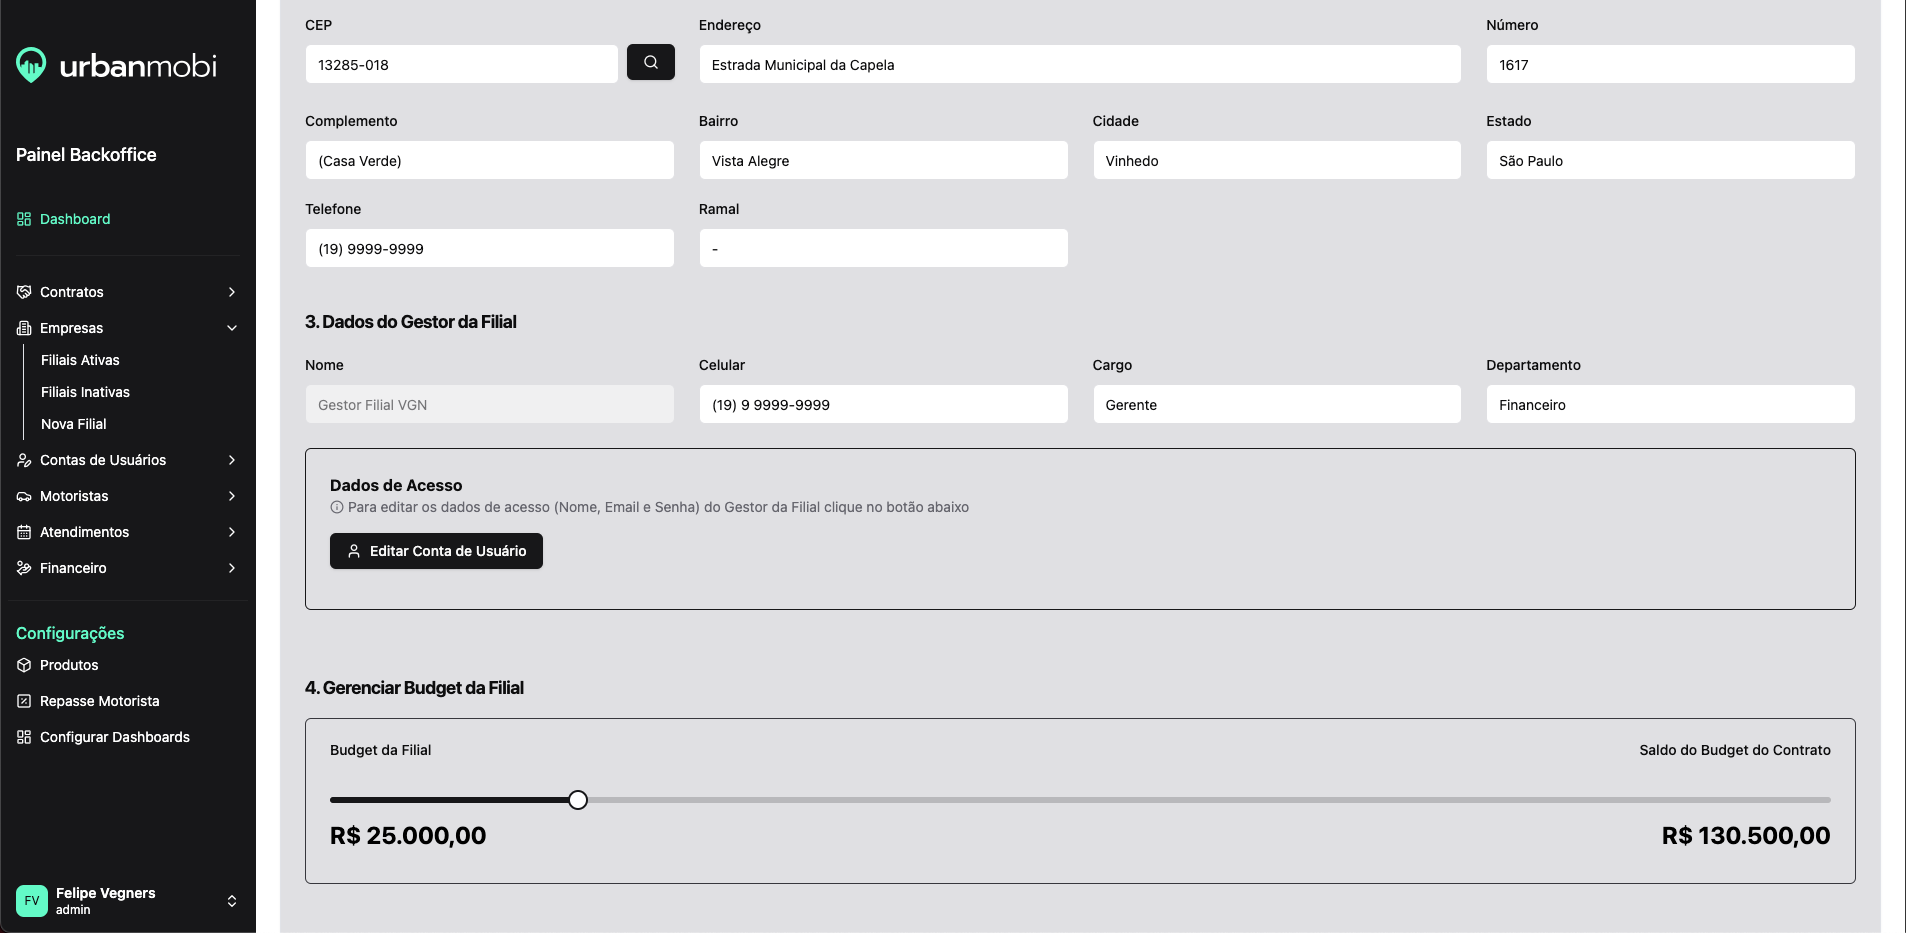Click the Dashboard grid icon
The height and width of the screenshot is (933, 1906).
[x=24, y=219]
